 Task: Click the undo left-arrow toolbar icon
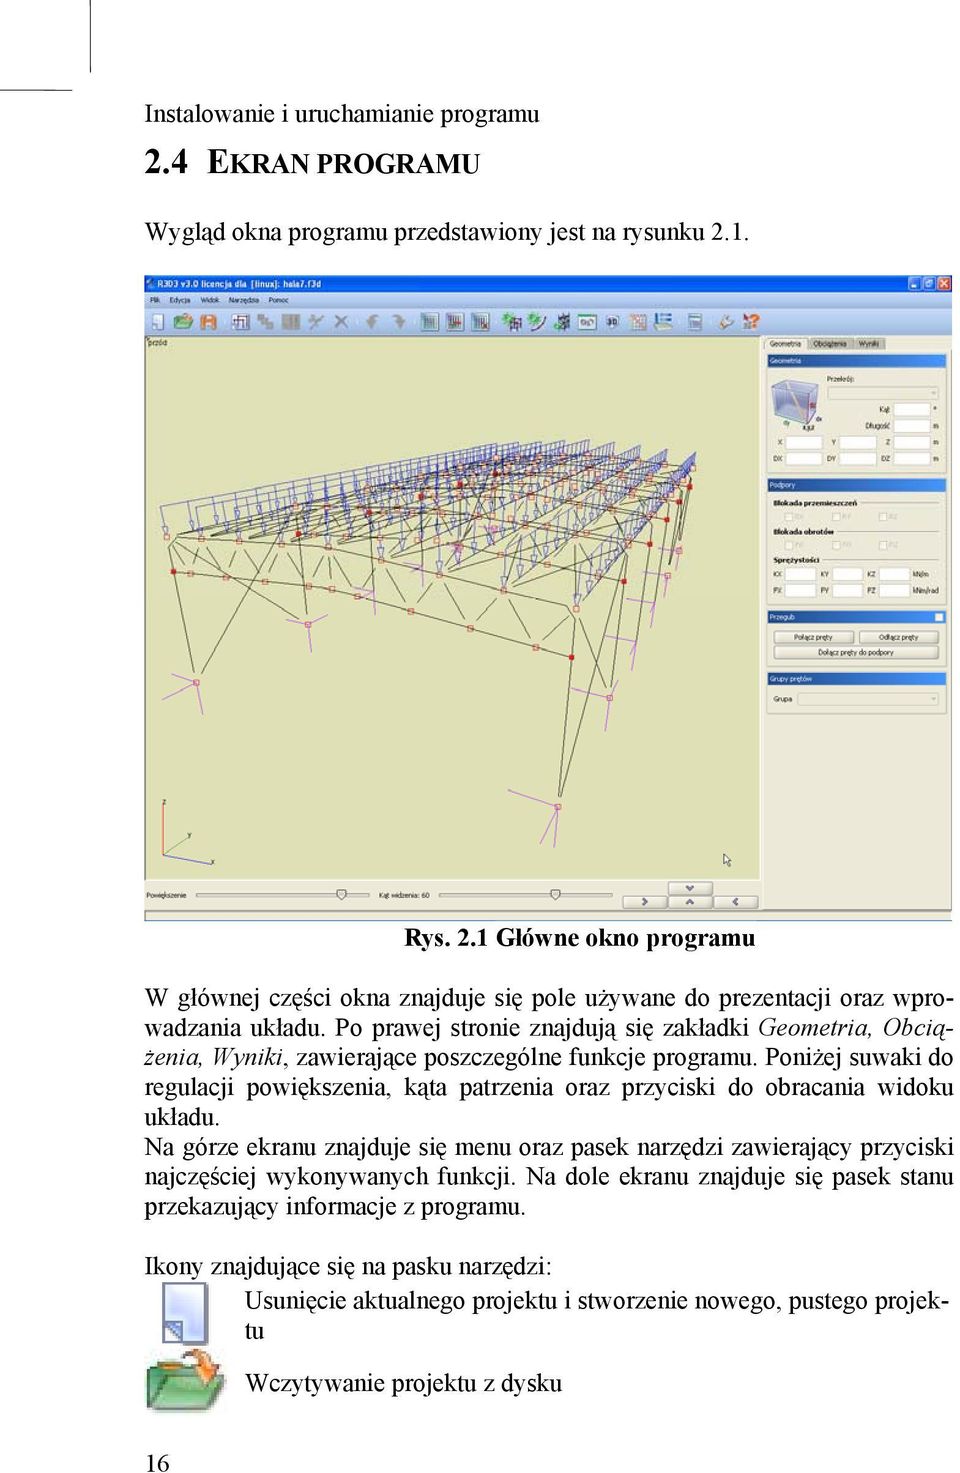click(371, 322)
